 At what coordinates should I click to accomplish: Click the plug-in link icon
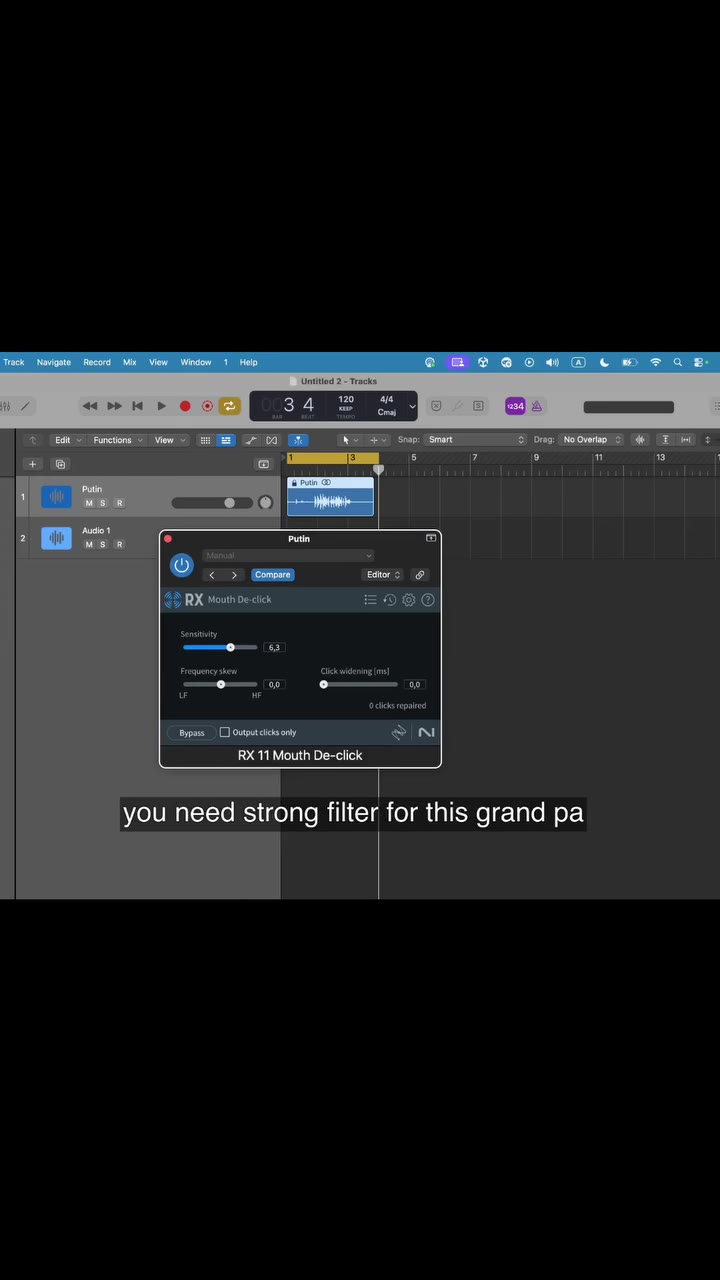click(420, 575)
